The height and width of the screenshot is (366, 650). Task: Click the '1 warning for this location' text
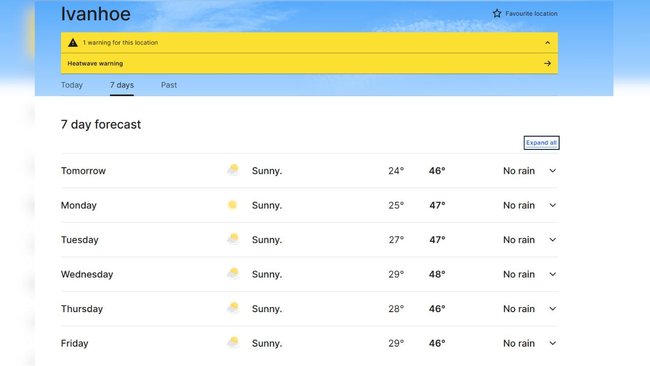(120, 43)
